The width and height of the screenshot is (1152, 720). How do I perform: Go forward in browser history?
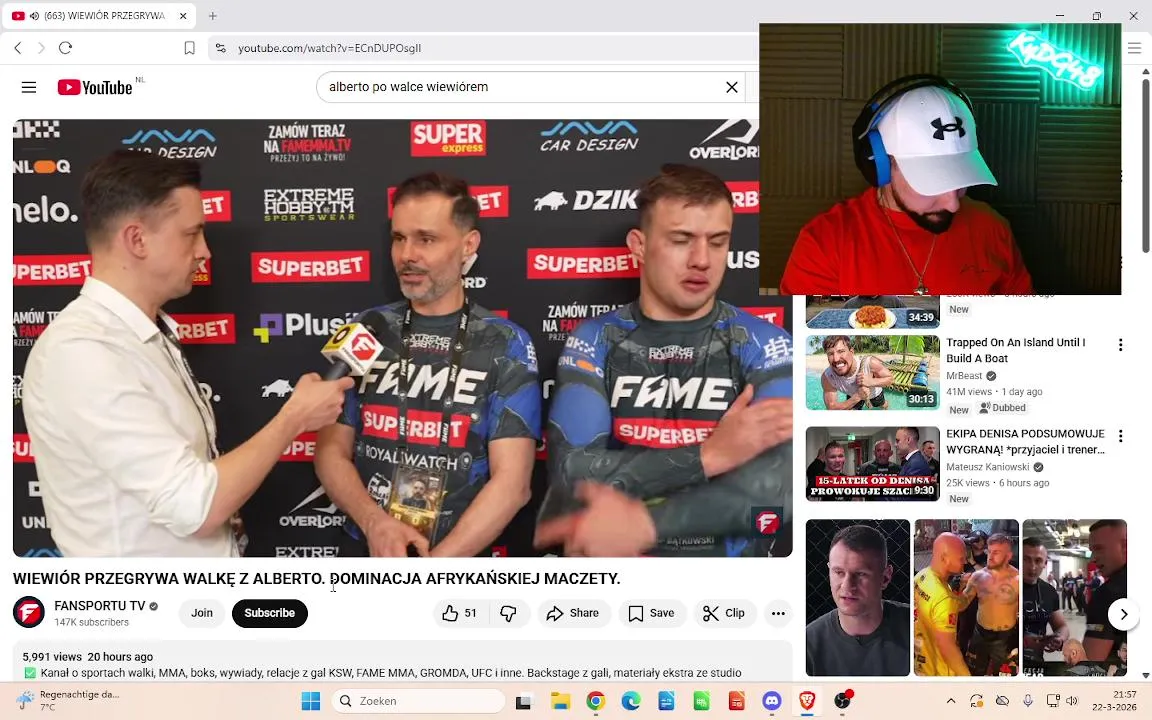point(41,48)
